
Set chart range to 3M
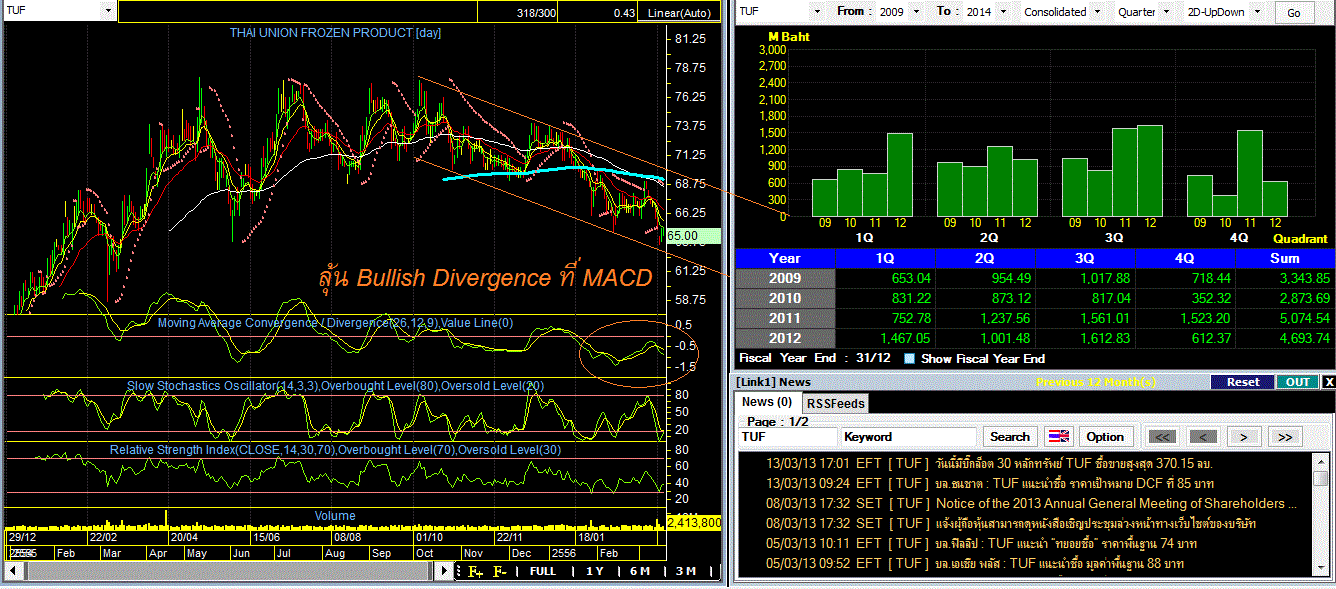point(686,571)
